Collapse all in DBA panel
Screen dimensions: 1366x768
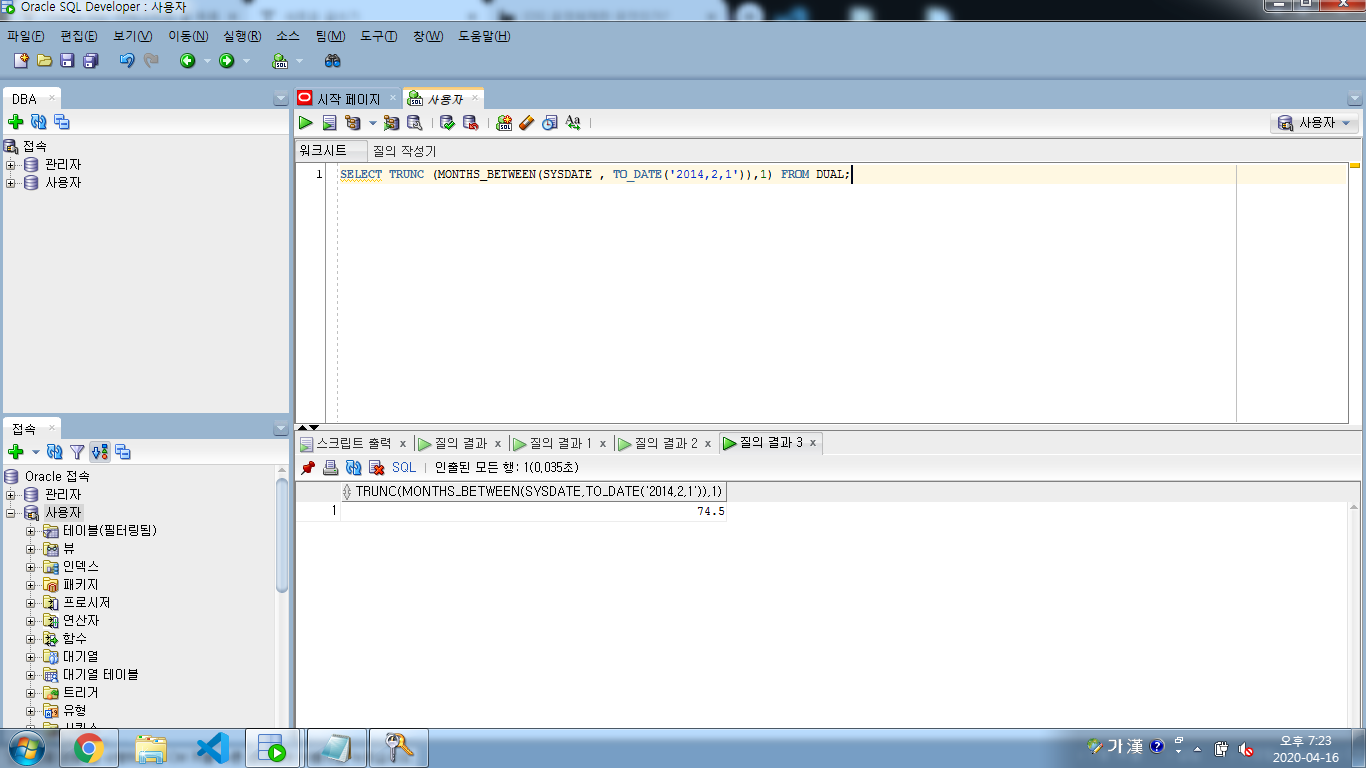point(62,122)
